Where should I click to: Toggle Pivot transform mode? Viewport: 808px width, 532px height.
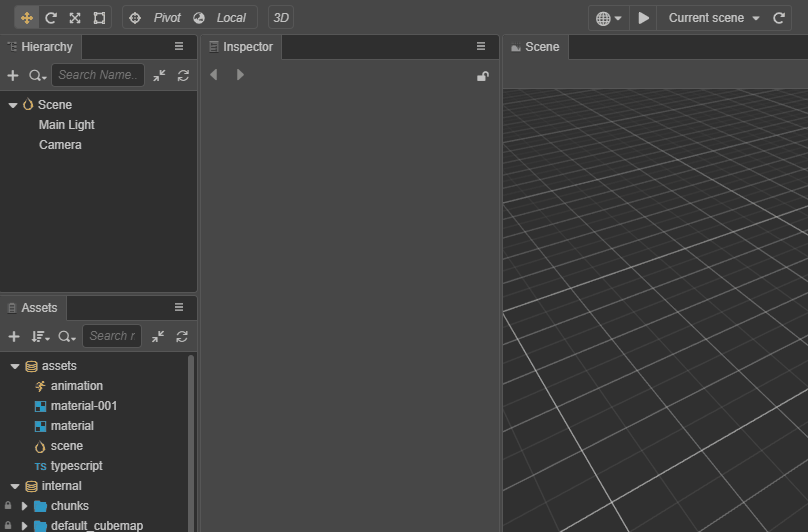click(156, 18)
